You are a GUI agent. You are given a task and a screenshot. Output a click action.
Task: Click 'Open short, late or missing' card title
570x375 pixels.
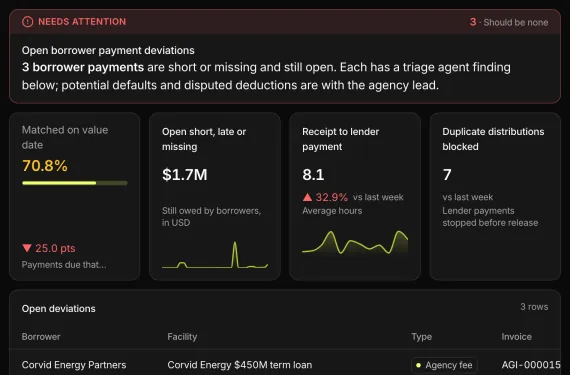coord(204,139)
